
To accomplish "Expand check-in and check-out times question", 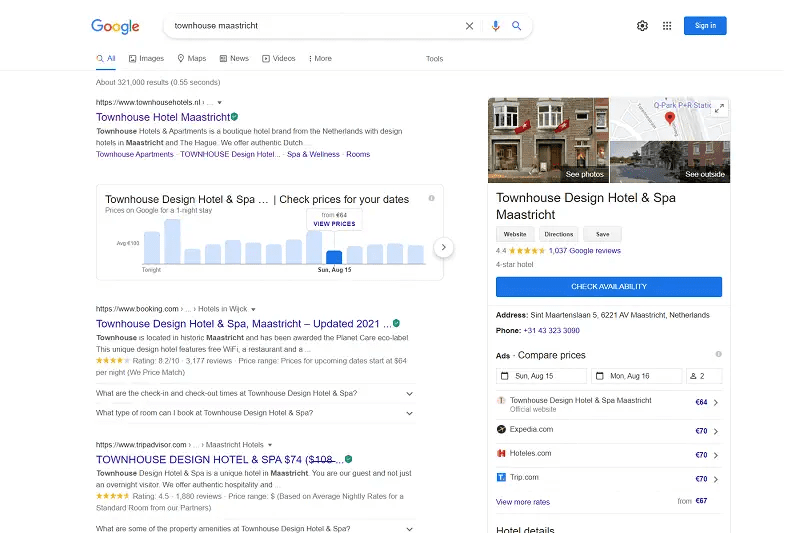I will tap(409, 393).
